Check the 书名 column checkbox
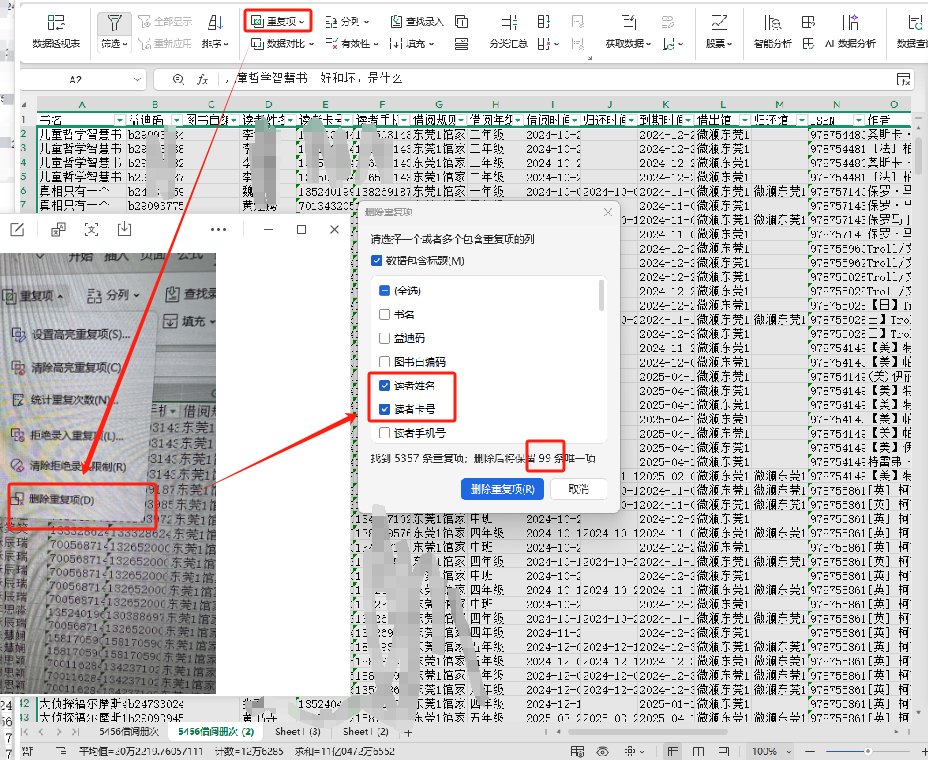Viewport: 928px width, 760px height. [x=385, y=314]
